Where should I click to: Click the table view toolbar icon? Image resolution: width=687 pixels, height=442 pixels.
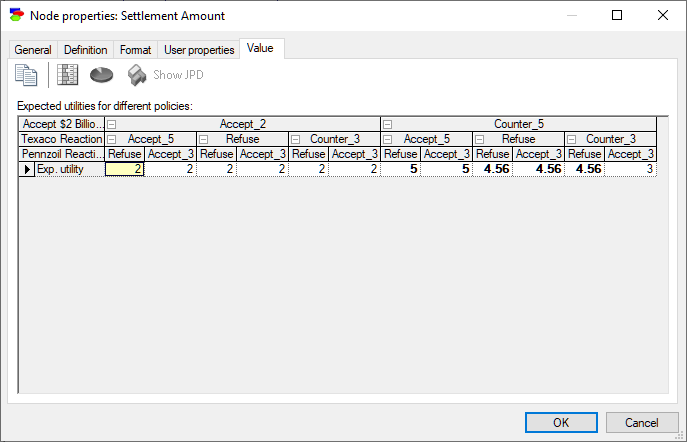point(67,75)
